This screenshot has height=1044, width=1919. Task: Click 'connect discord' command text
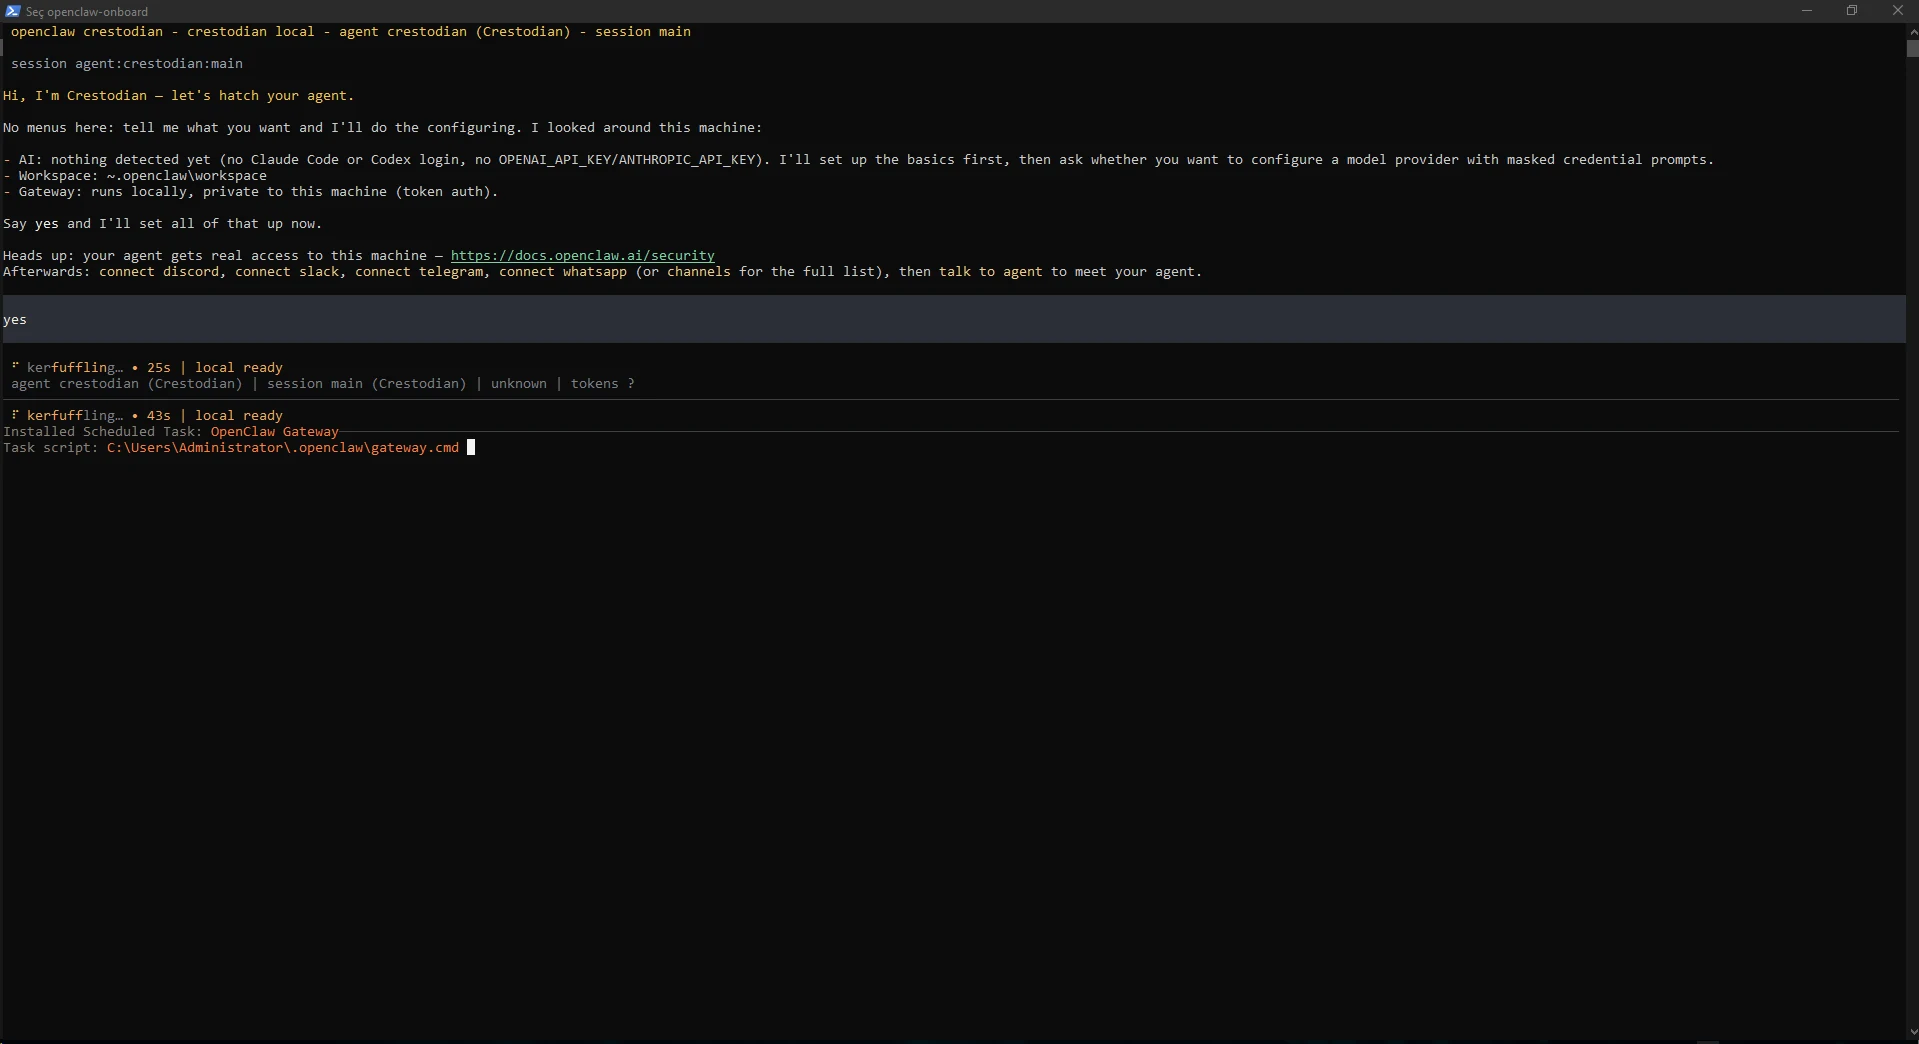tap(158, 272)
